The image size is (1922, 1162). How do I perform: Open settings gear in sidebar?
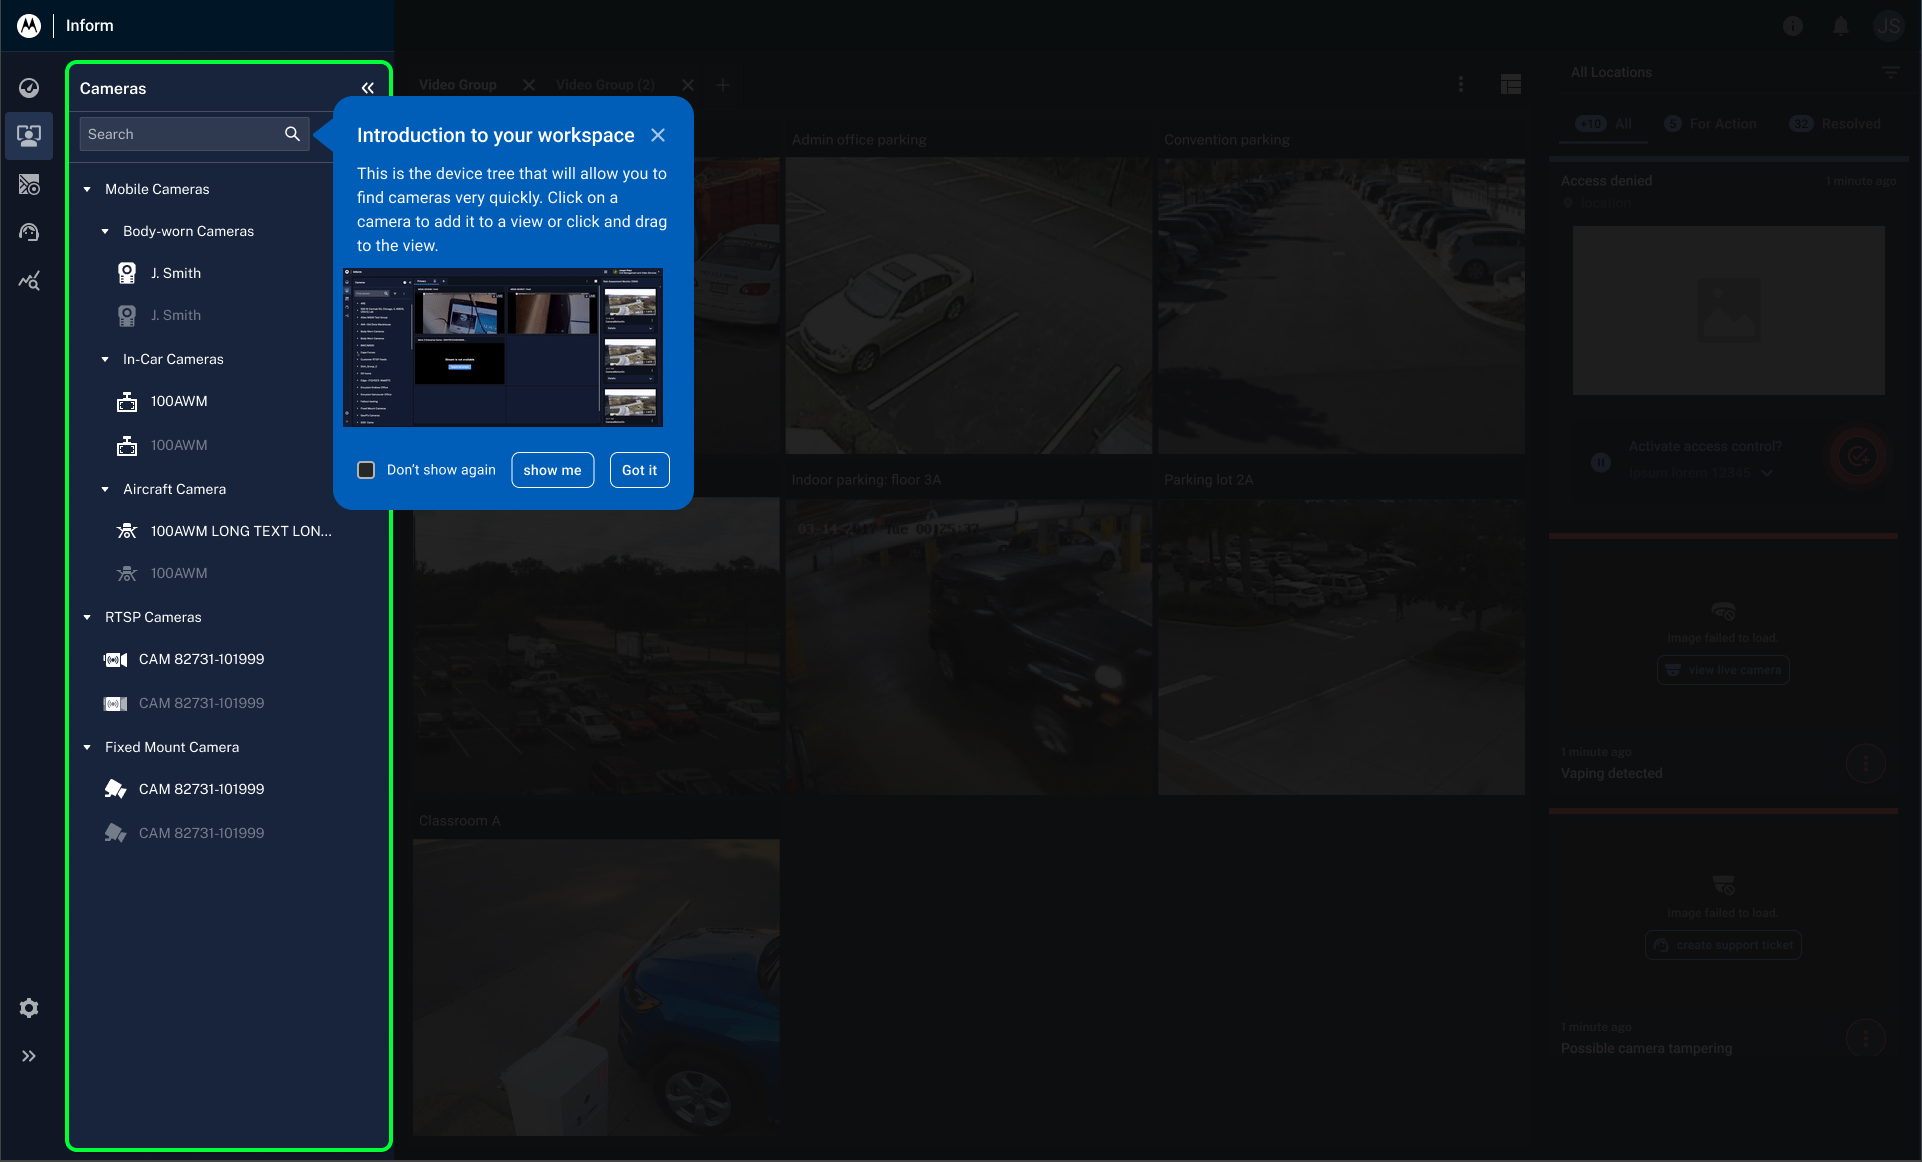pyautogui.click(x=29, y=1008)
